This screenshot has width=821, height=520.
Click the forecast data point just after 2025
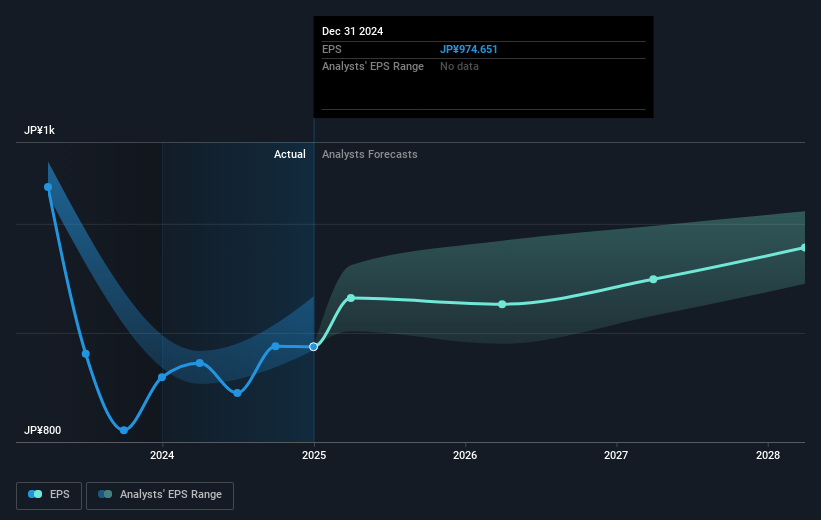pyautogui.click(x=351, y=298)
